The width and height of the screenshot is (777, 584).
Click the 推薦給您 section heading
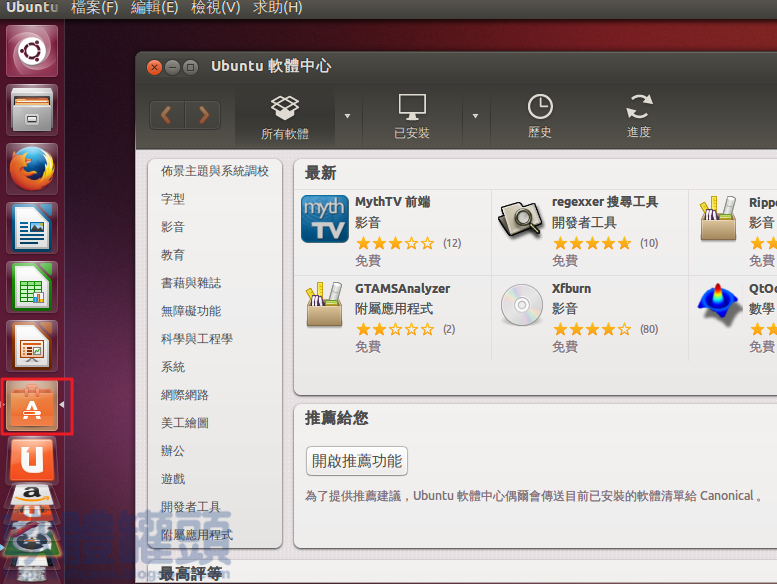coord(336,418)
